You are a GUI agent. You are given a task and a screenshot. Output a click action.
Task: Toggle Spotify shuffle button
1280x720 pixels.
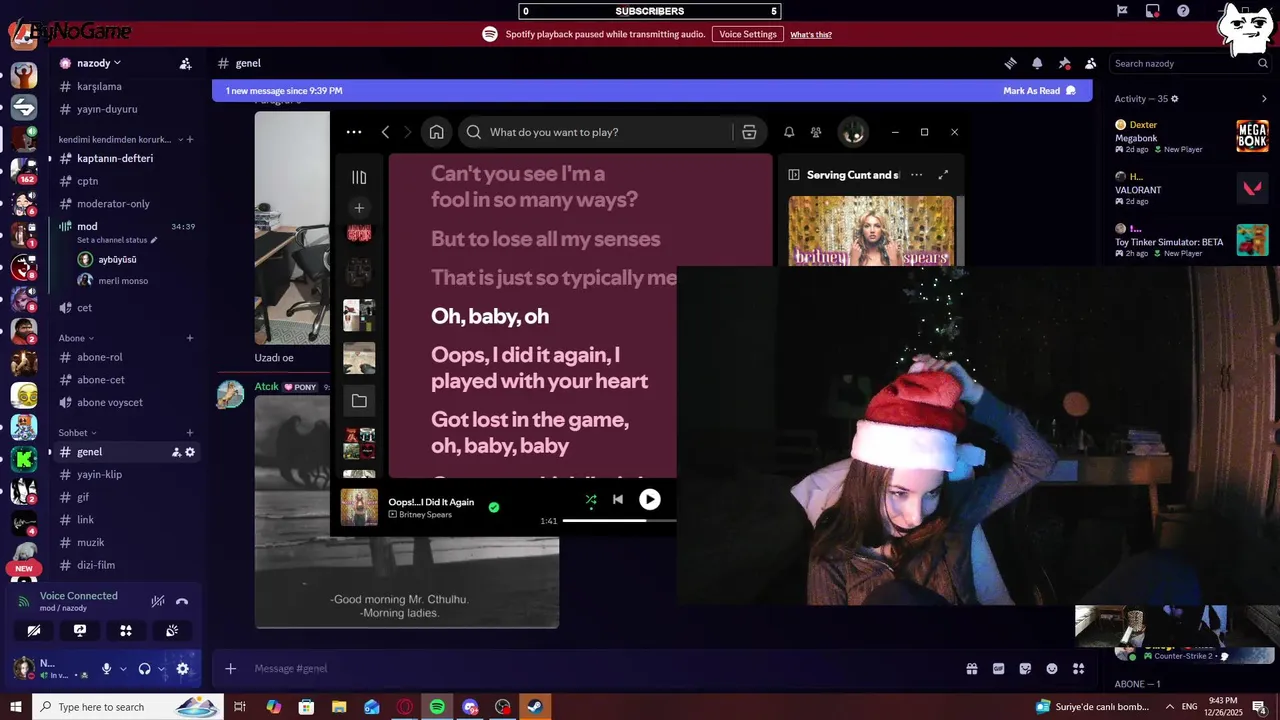pos(591,500)
